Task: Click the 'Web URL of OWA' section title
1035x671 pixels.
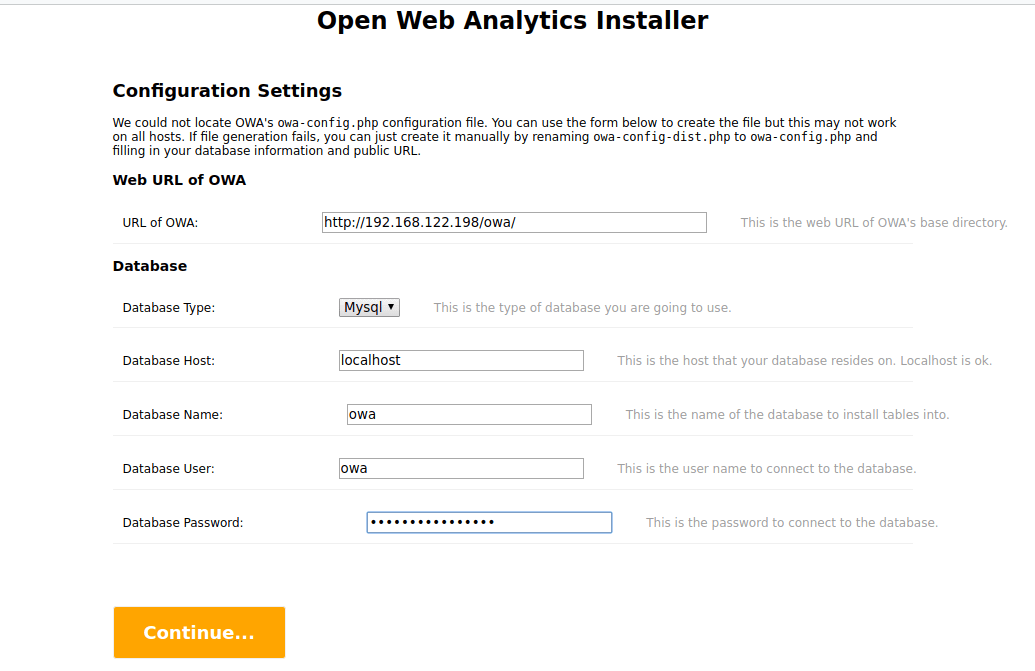Action: 179,180
